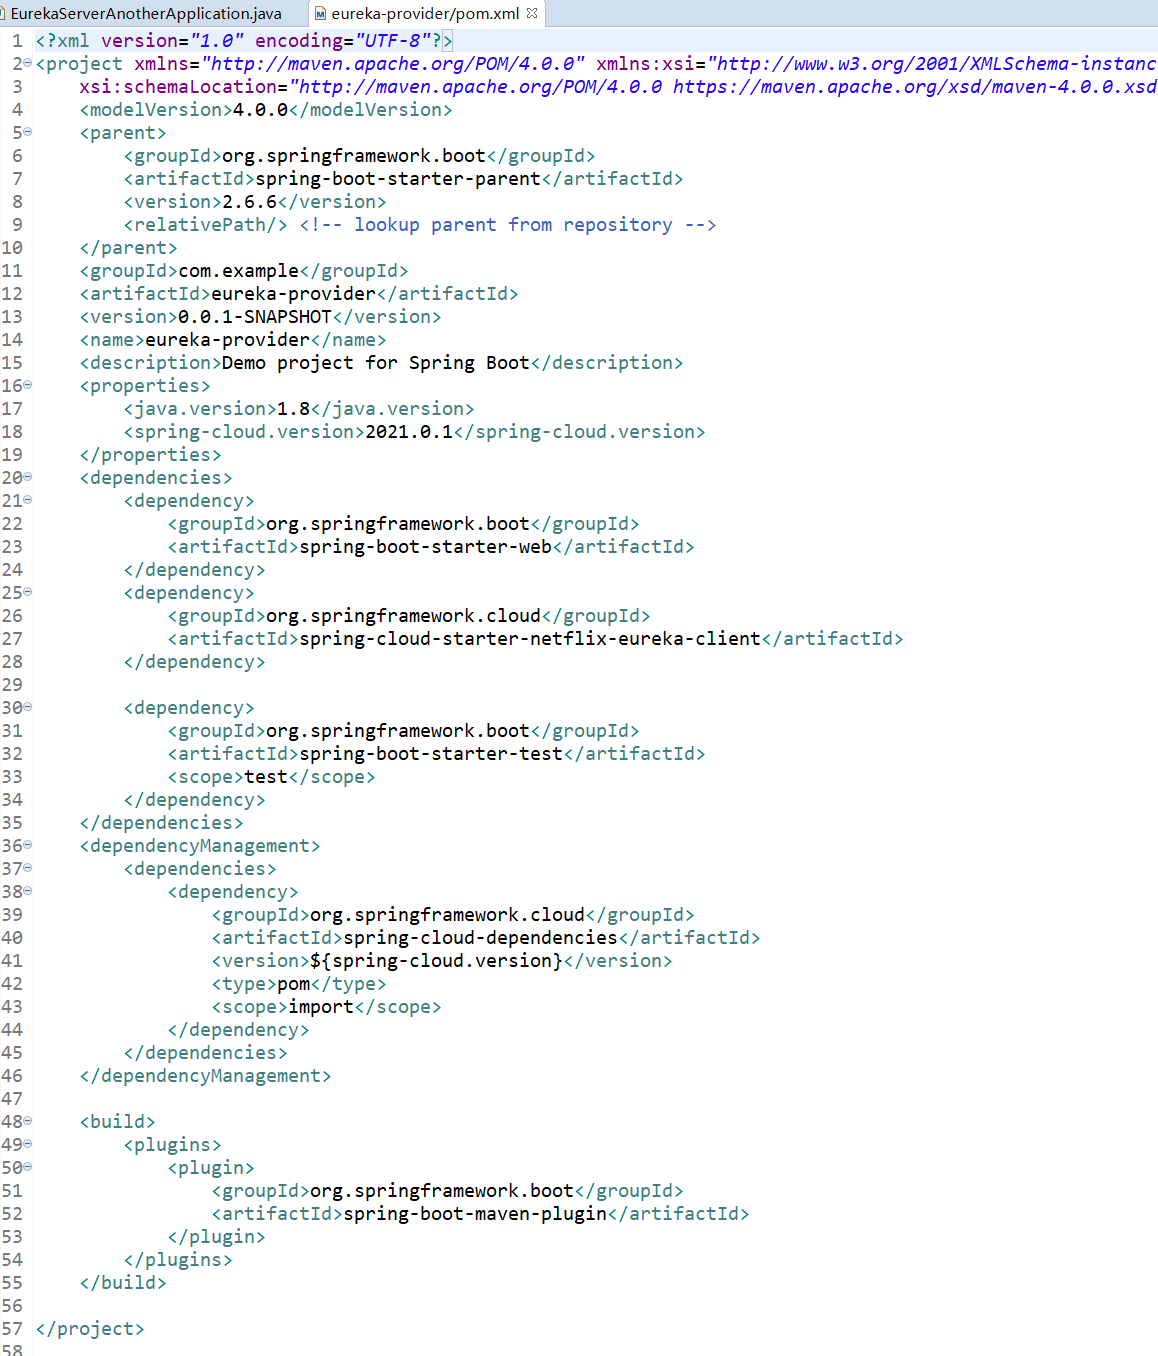The height and width of the screenshot is (1356, 1158).
Task: Collapse the eureka-client dependency at line 25
Action: tap(28, 592)
